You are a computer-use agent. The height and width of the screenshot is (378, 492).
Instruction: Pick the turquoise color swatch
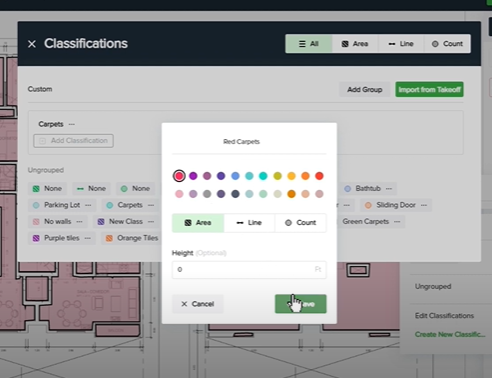(263, 176)
